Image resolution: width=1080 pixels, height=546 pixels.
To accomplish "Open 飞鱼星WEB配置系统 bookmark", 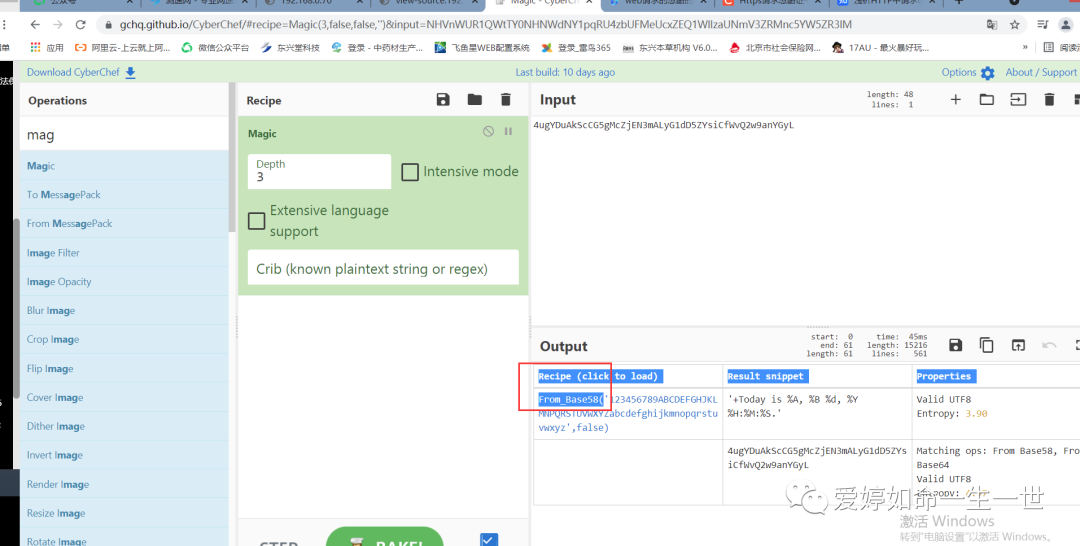I will pyautogui.click(x=482, y=48).
